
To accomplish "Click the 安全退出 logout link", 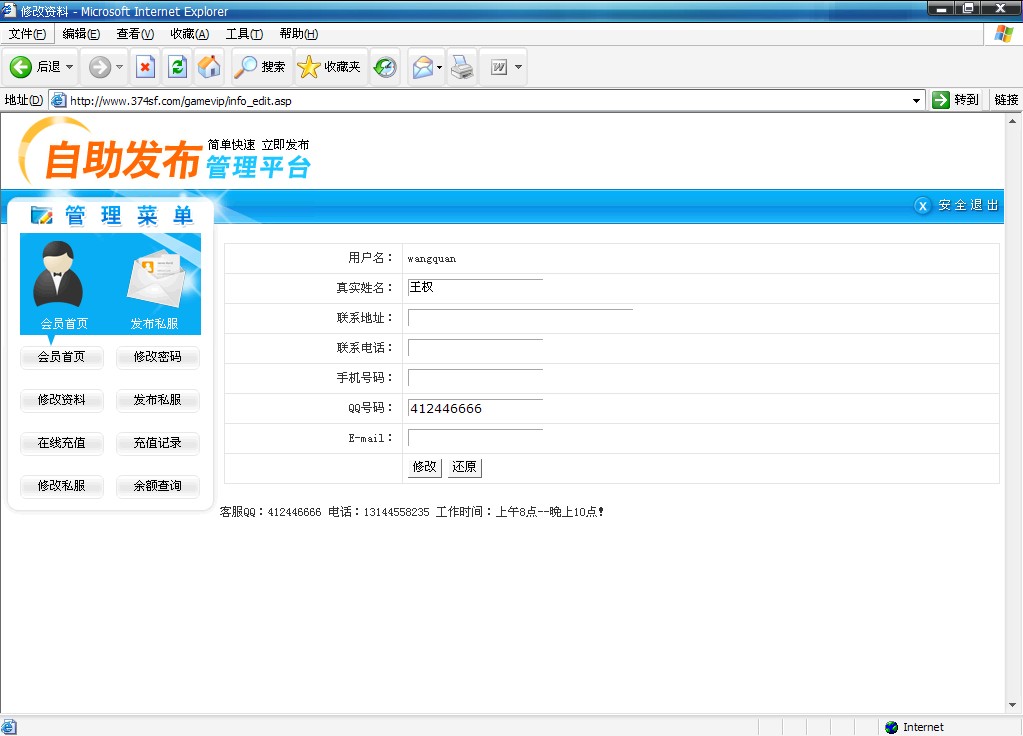I will [958, 205].
